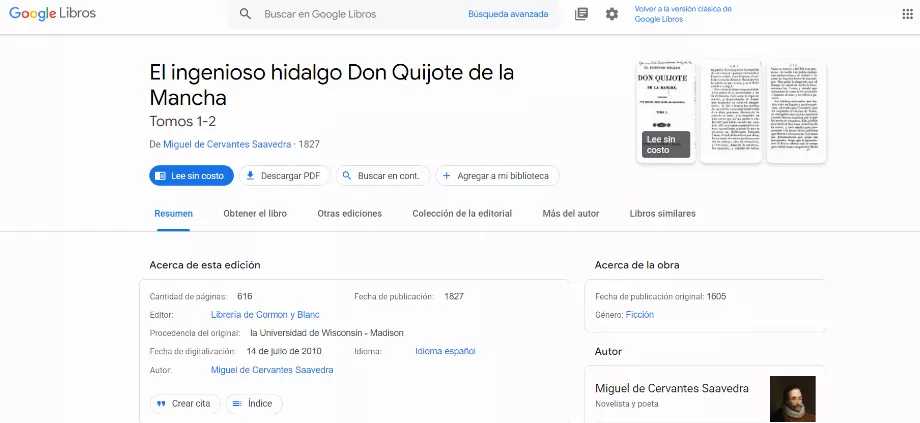Image resolution: width=920 pixels, height=423 pixels.
Task: Open the settings gear icon
Action: point(612,14)
